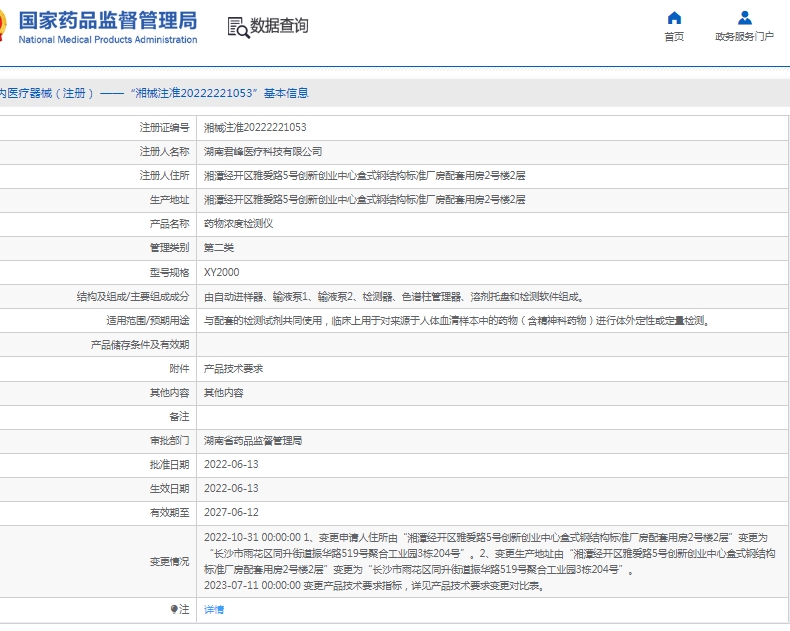The height and width of the screenshot is (631, 790).
Task: Click the 有效期至 label
Action: (x=169, y=513)
